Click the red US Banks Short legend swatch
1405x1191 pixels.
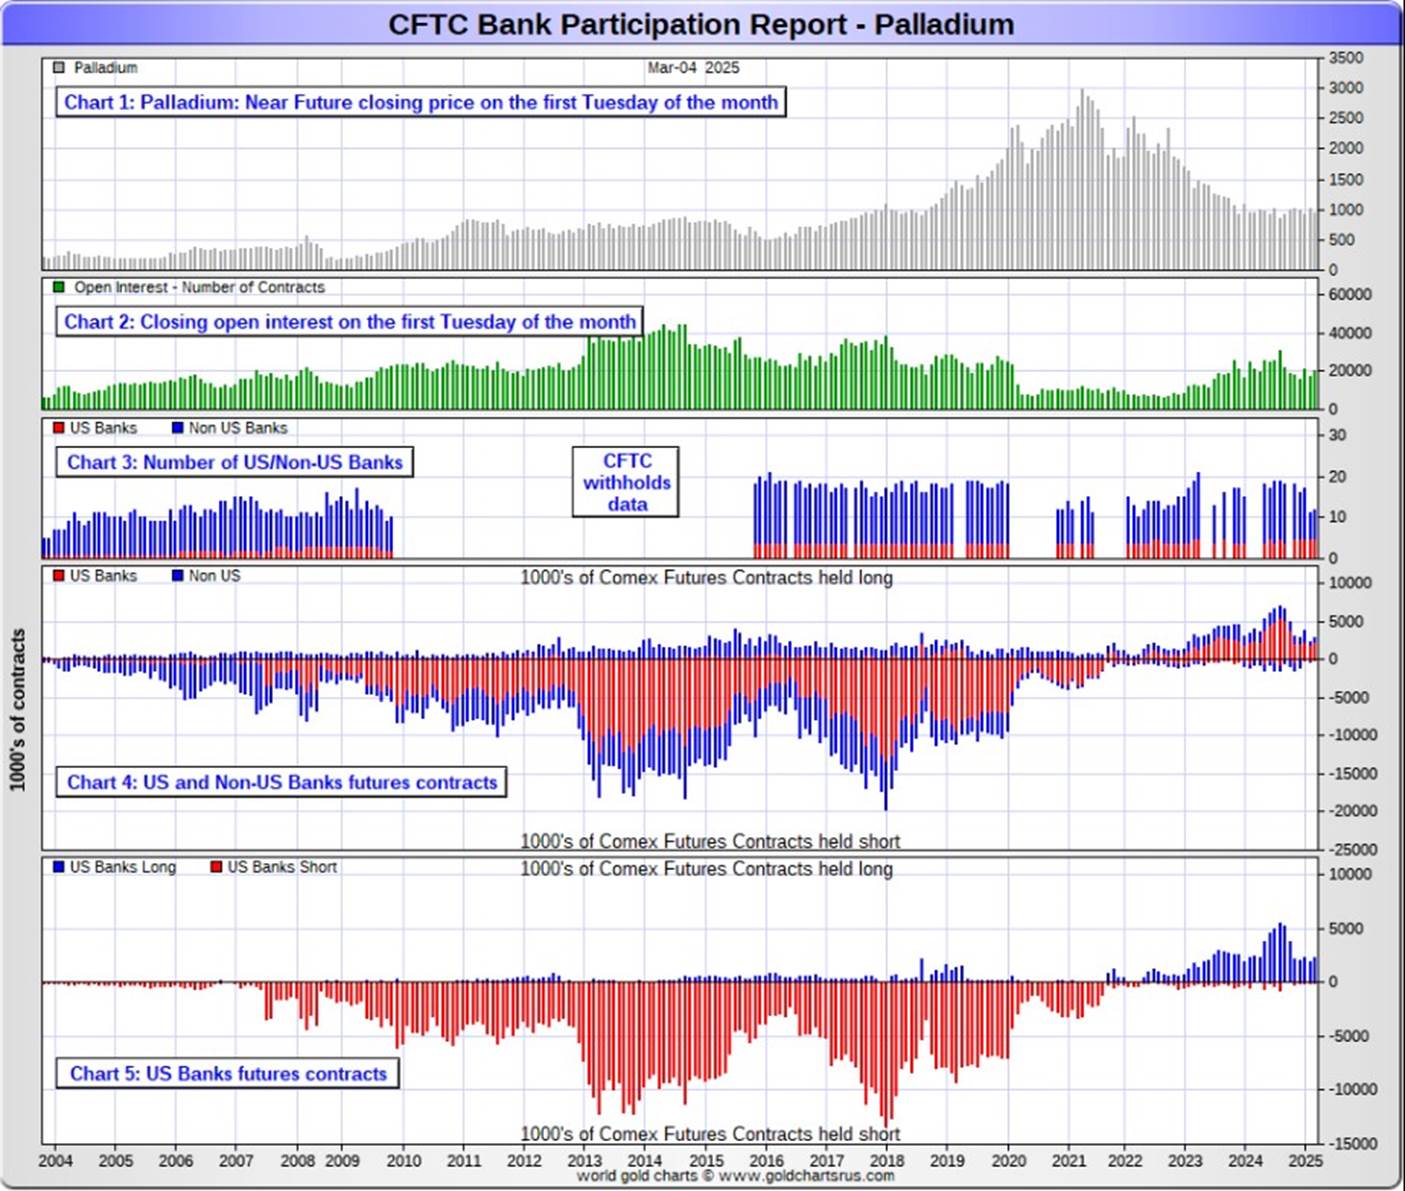215,867
